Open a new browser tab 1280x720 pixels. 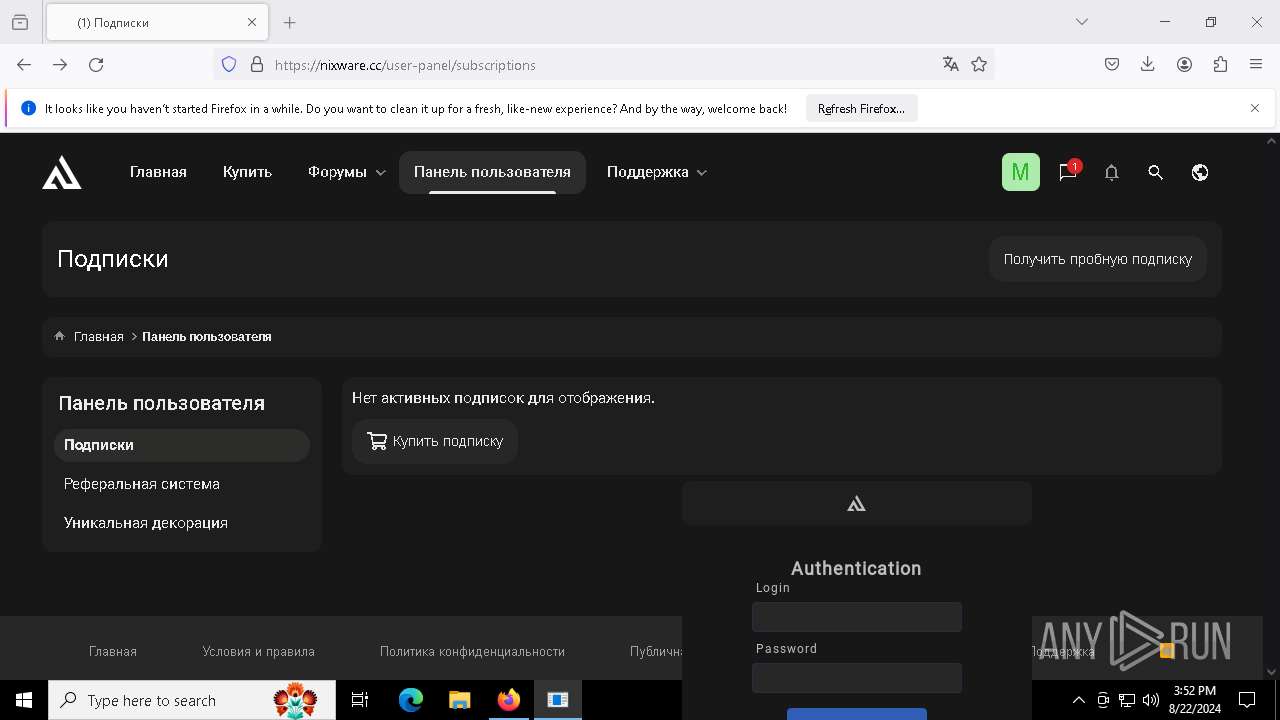click(x=290, y=22)
